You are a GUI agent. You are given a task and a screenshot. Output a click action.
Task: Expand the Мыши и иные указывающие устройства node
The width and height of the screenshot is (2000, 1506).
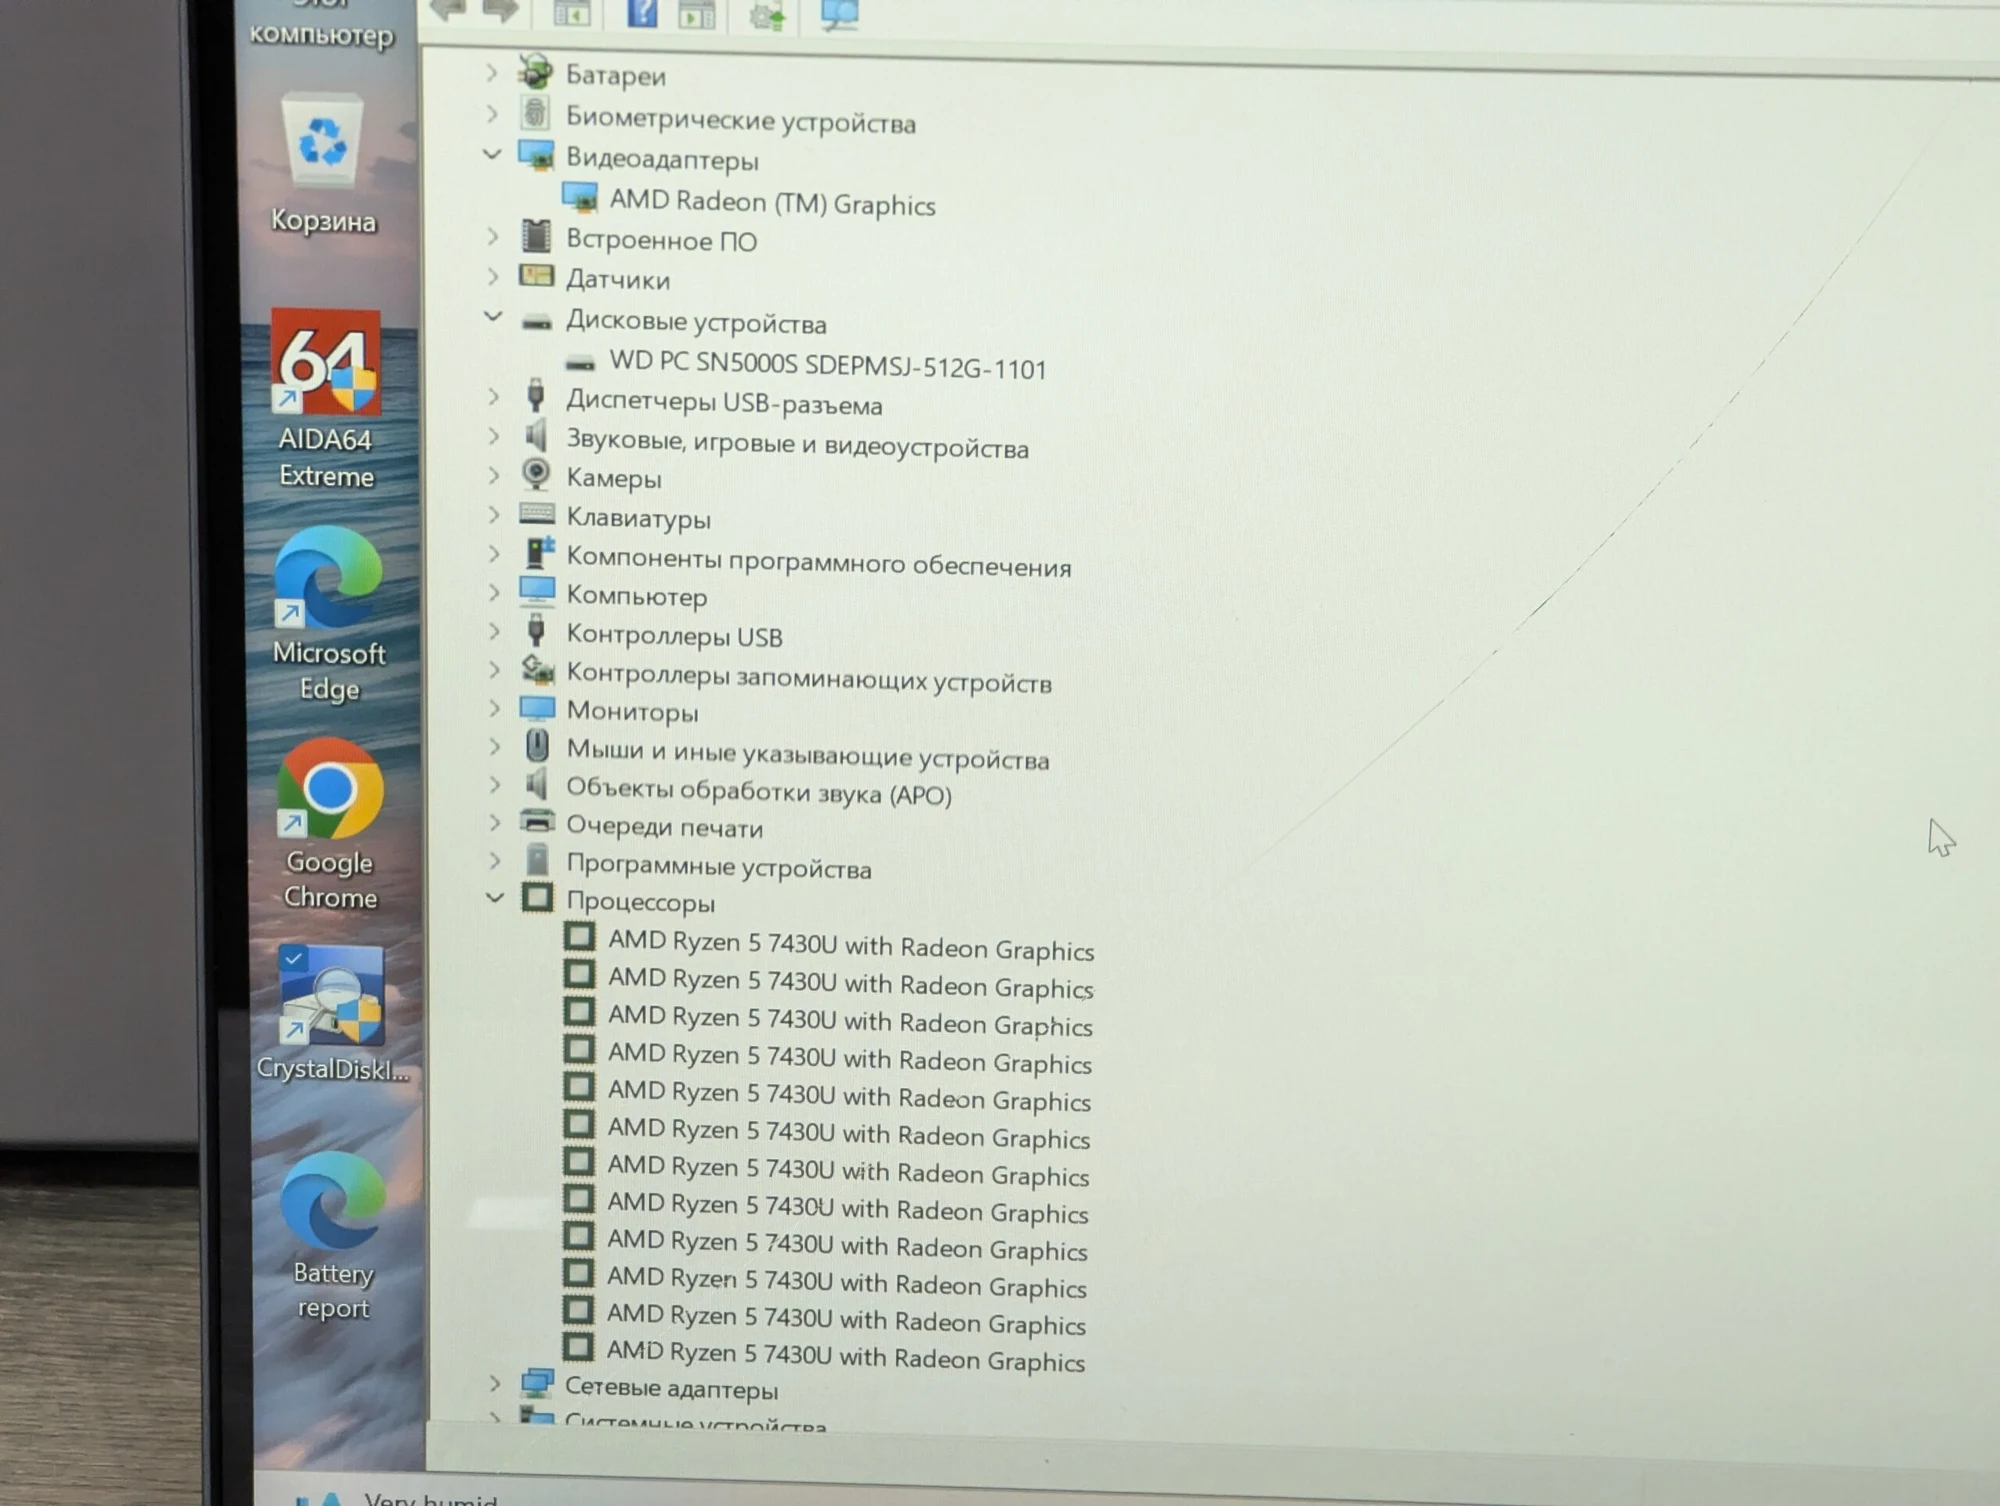[494, 745]
